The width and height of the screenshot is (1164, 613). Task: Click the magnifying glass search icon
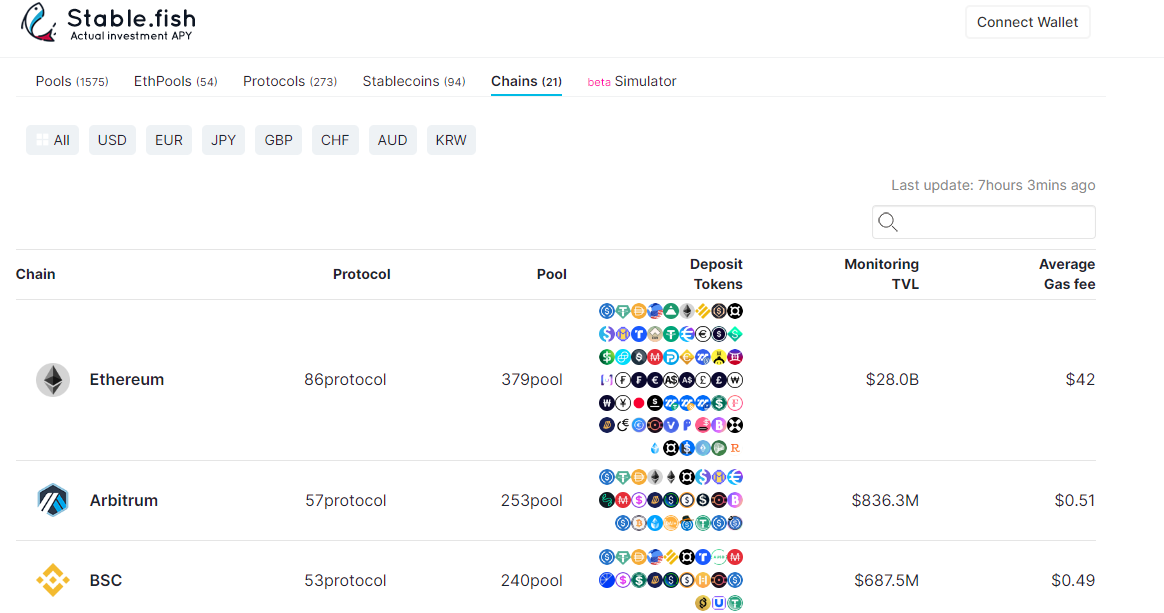(887, 222)
